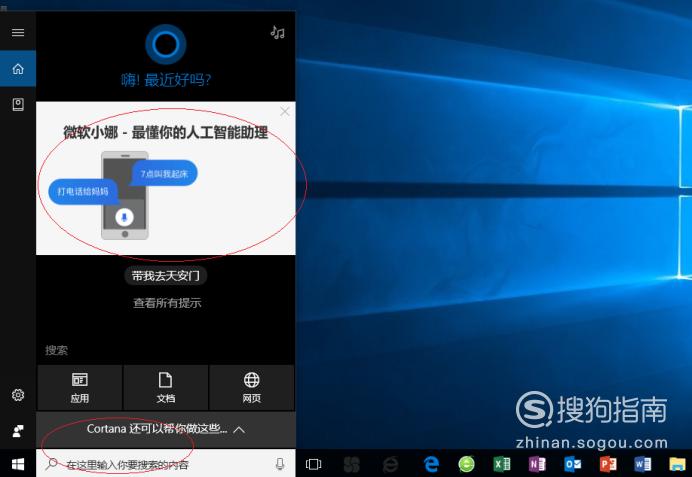Click the phone assistant promo image

[x=124, y=195]
